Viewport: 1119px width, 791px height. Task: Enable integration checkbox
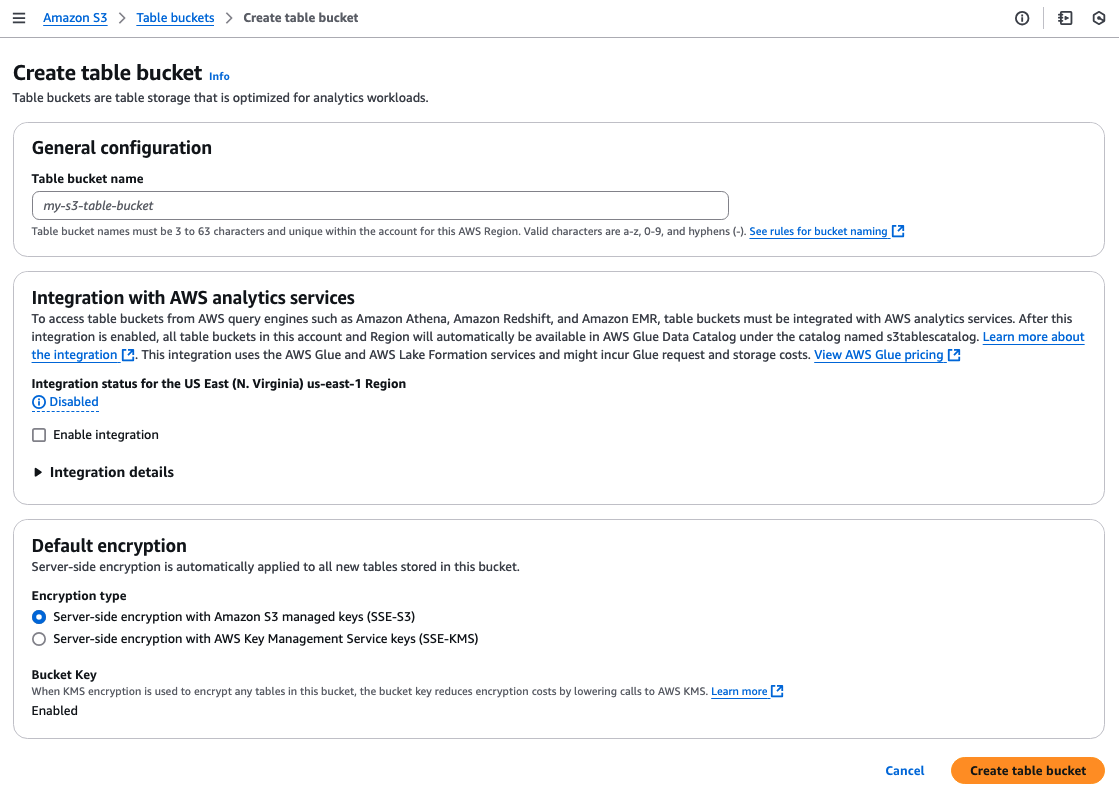click(x=39, y=435)
